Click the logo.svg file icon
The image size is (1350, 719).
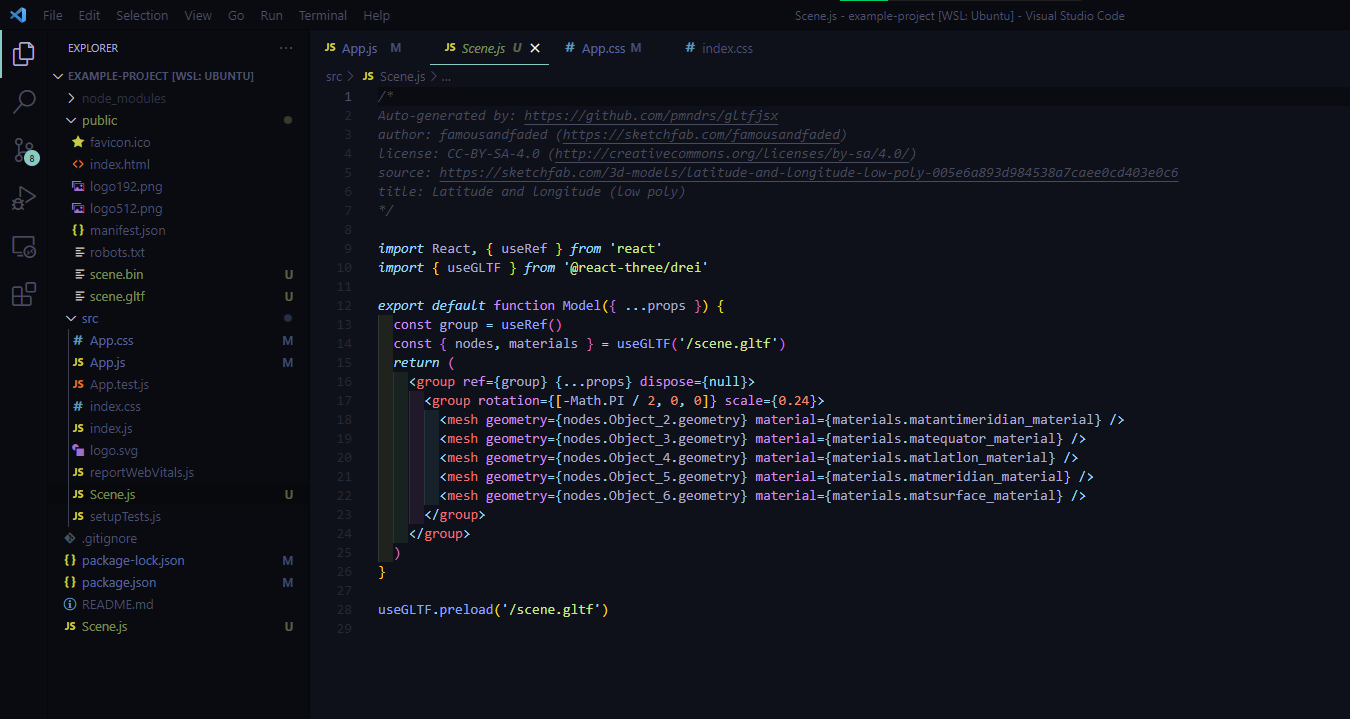point(79,450)
